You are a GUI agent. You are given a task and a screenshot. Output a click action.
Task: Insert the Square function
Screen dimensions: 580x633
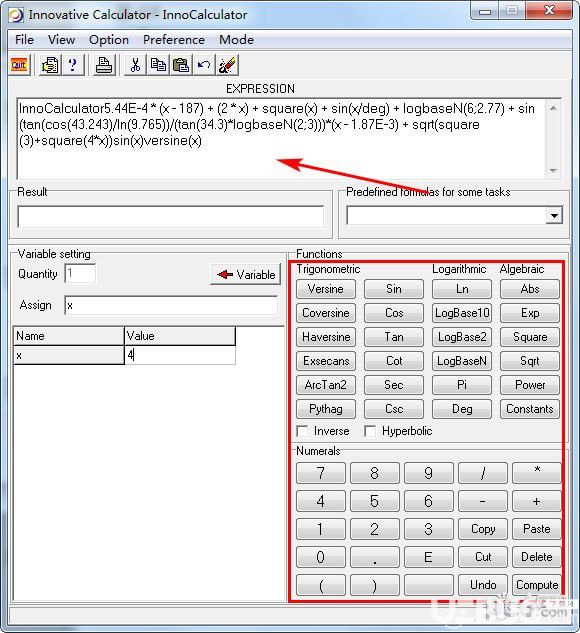pos(530,337)
